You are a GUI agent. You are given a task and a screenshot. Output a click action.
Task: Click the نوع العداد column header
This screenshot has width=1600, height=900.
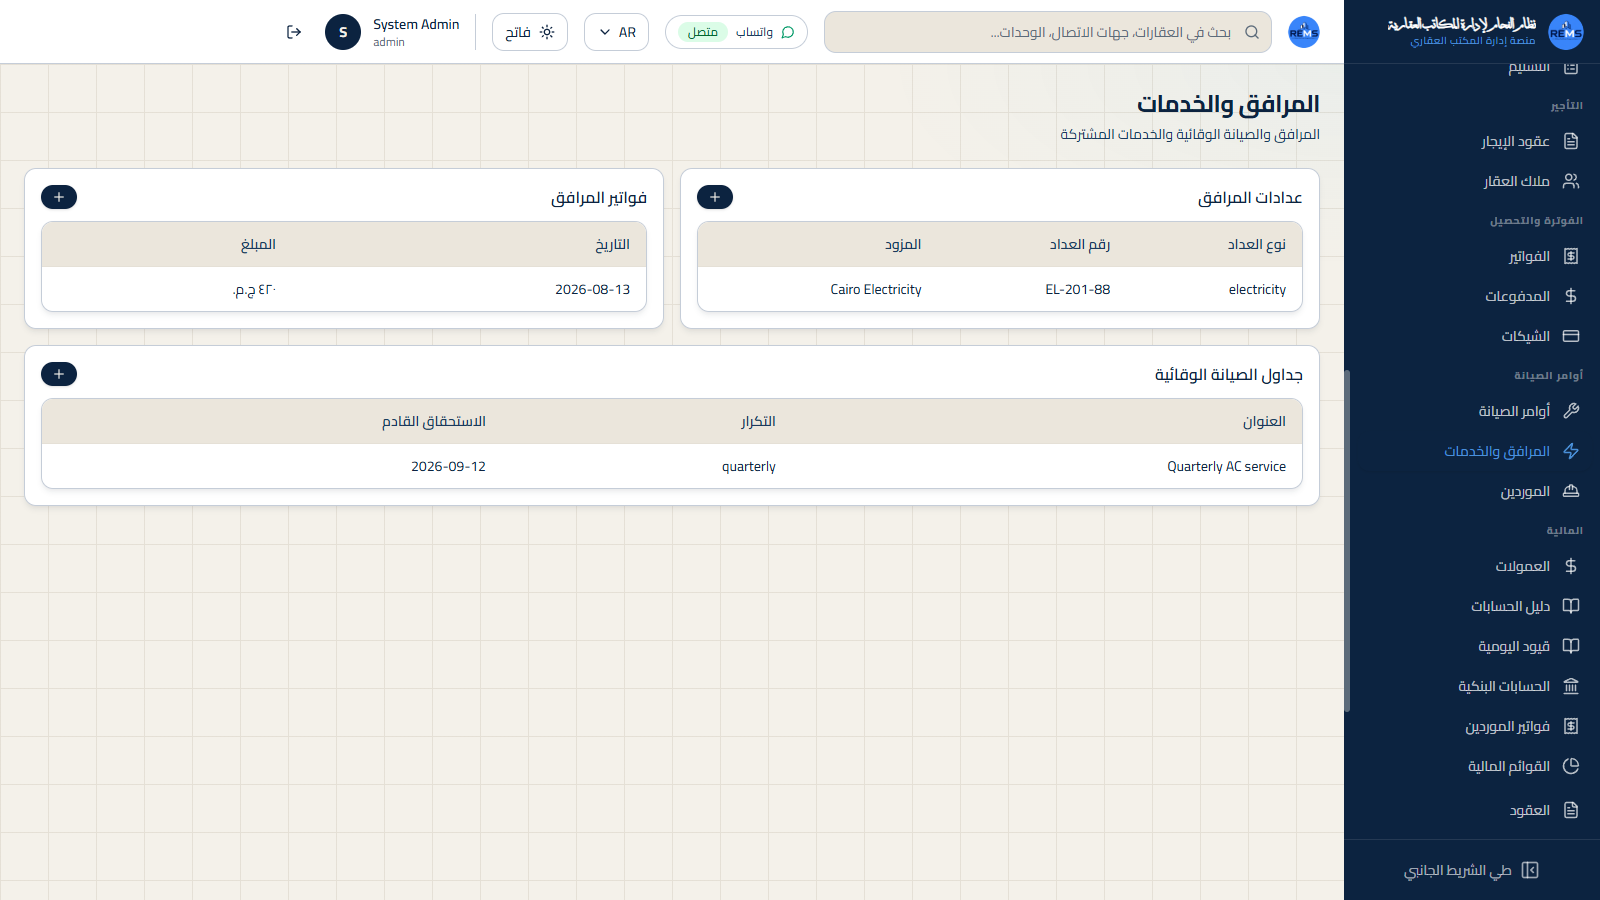pos(1257,244)
